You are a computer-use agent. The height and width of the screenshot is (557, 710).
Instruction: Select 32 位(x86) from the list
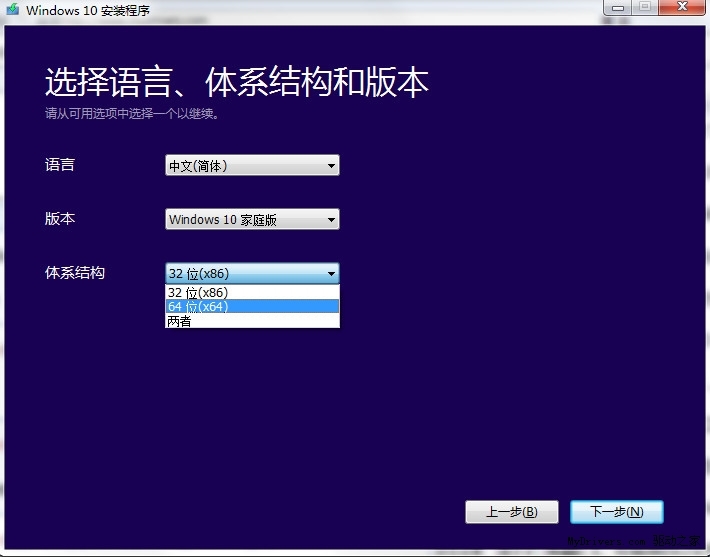(x=252, y=292)
